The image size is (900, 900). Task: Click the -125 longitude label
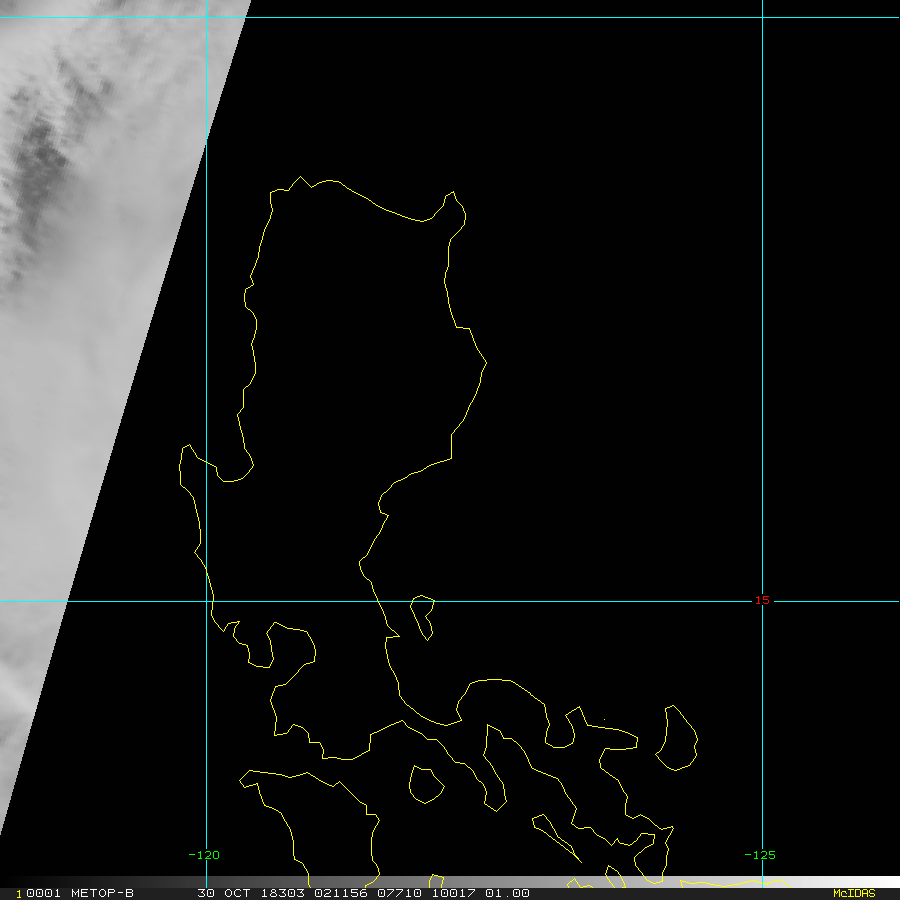(760, 855)
